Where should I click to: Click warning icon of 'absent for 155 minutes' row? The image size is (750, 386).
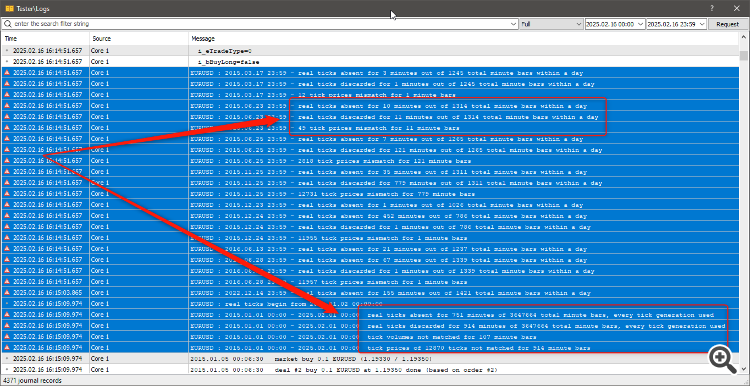pyautogui.click(x=7, y=293)
